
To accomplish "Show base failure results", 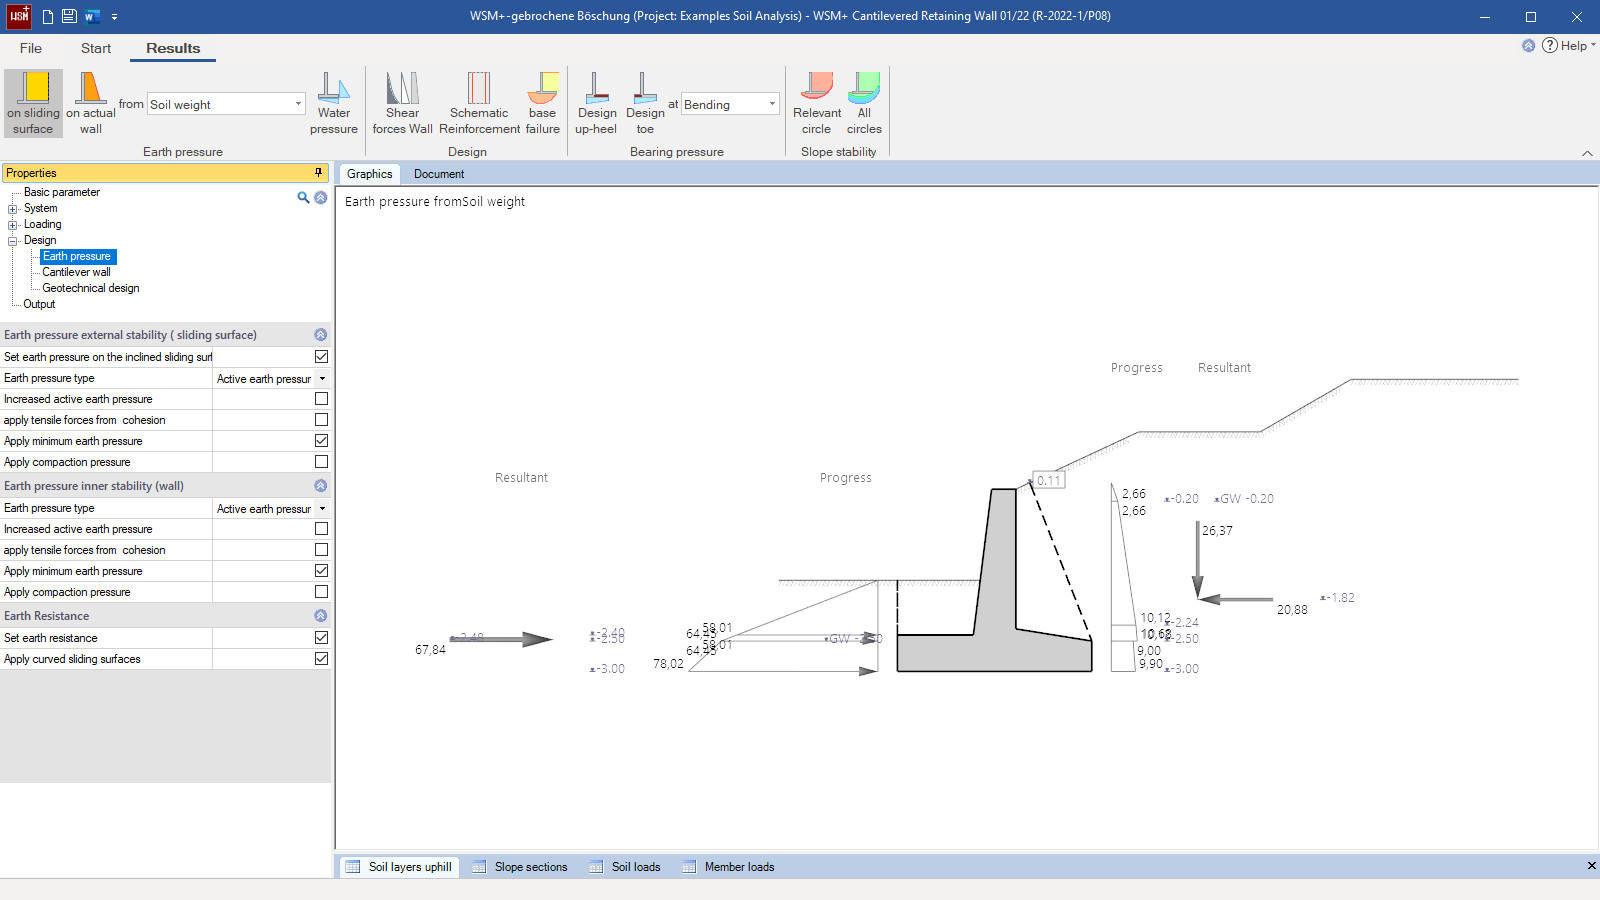I will click(x=543, y=102).
